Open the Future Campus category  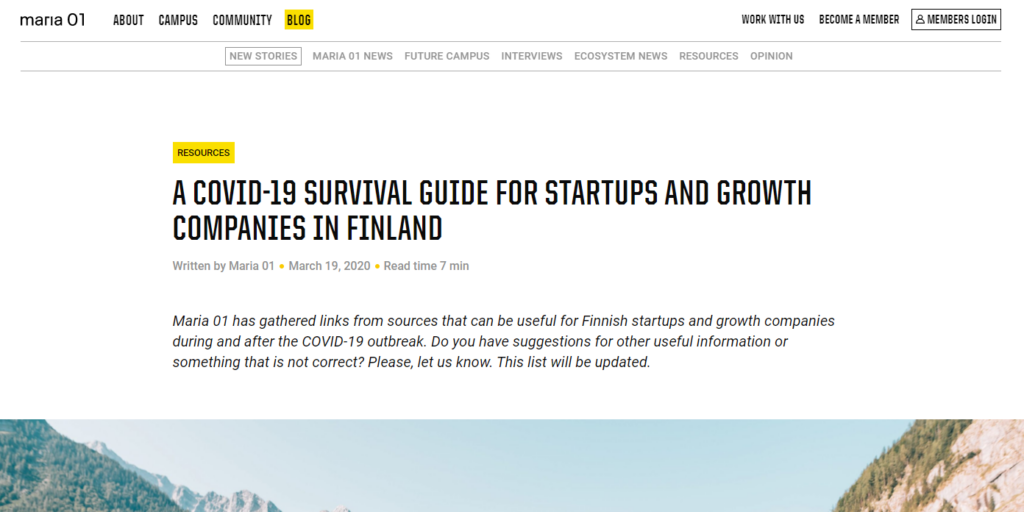point(447,56)
